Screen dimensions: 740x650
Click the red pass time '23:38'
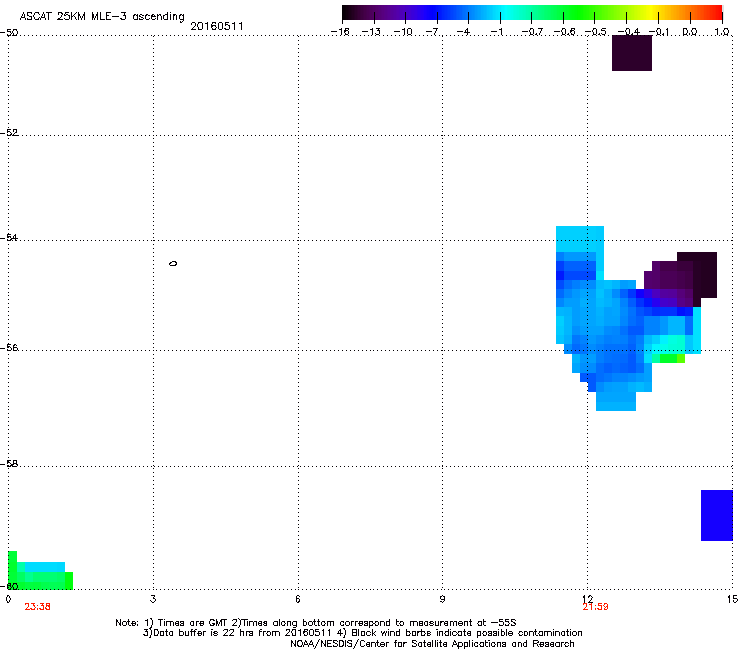tap(37, 607)
